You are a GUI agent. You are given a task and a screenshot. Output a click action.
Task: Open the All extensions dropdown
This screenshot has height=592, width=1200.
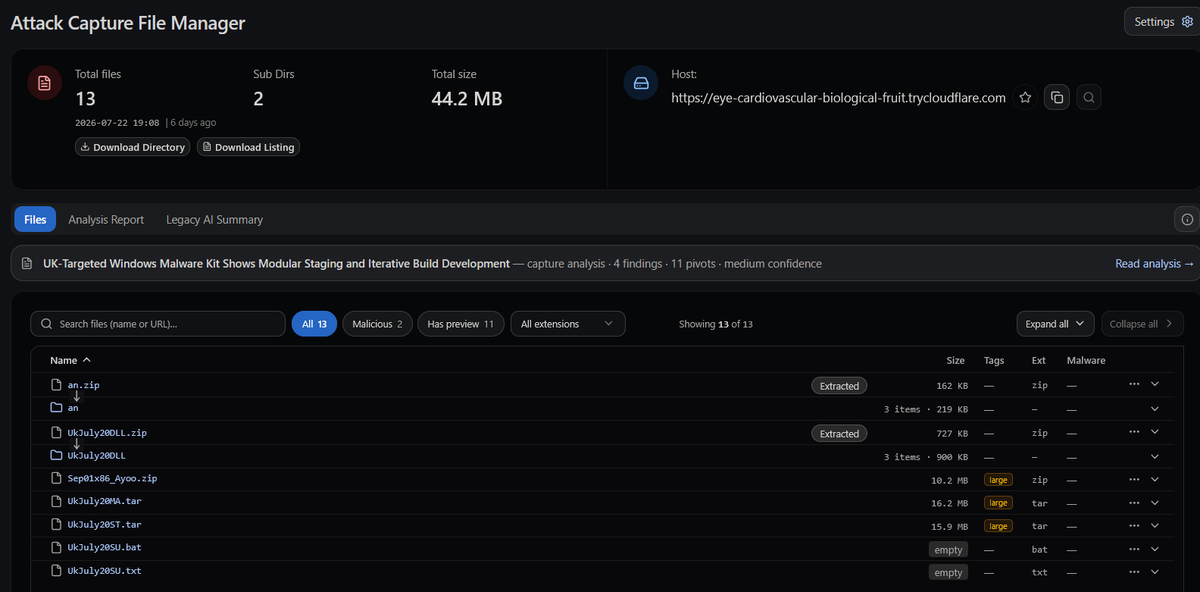[x=567, y=324]
